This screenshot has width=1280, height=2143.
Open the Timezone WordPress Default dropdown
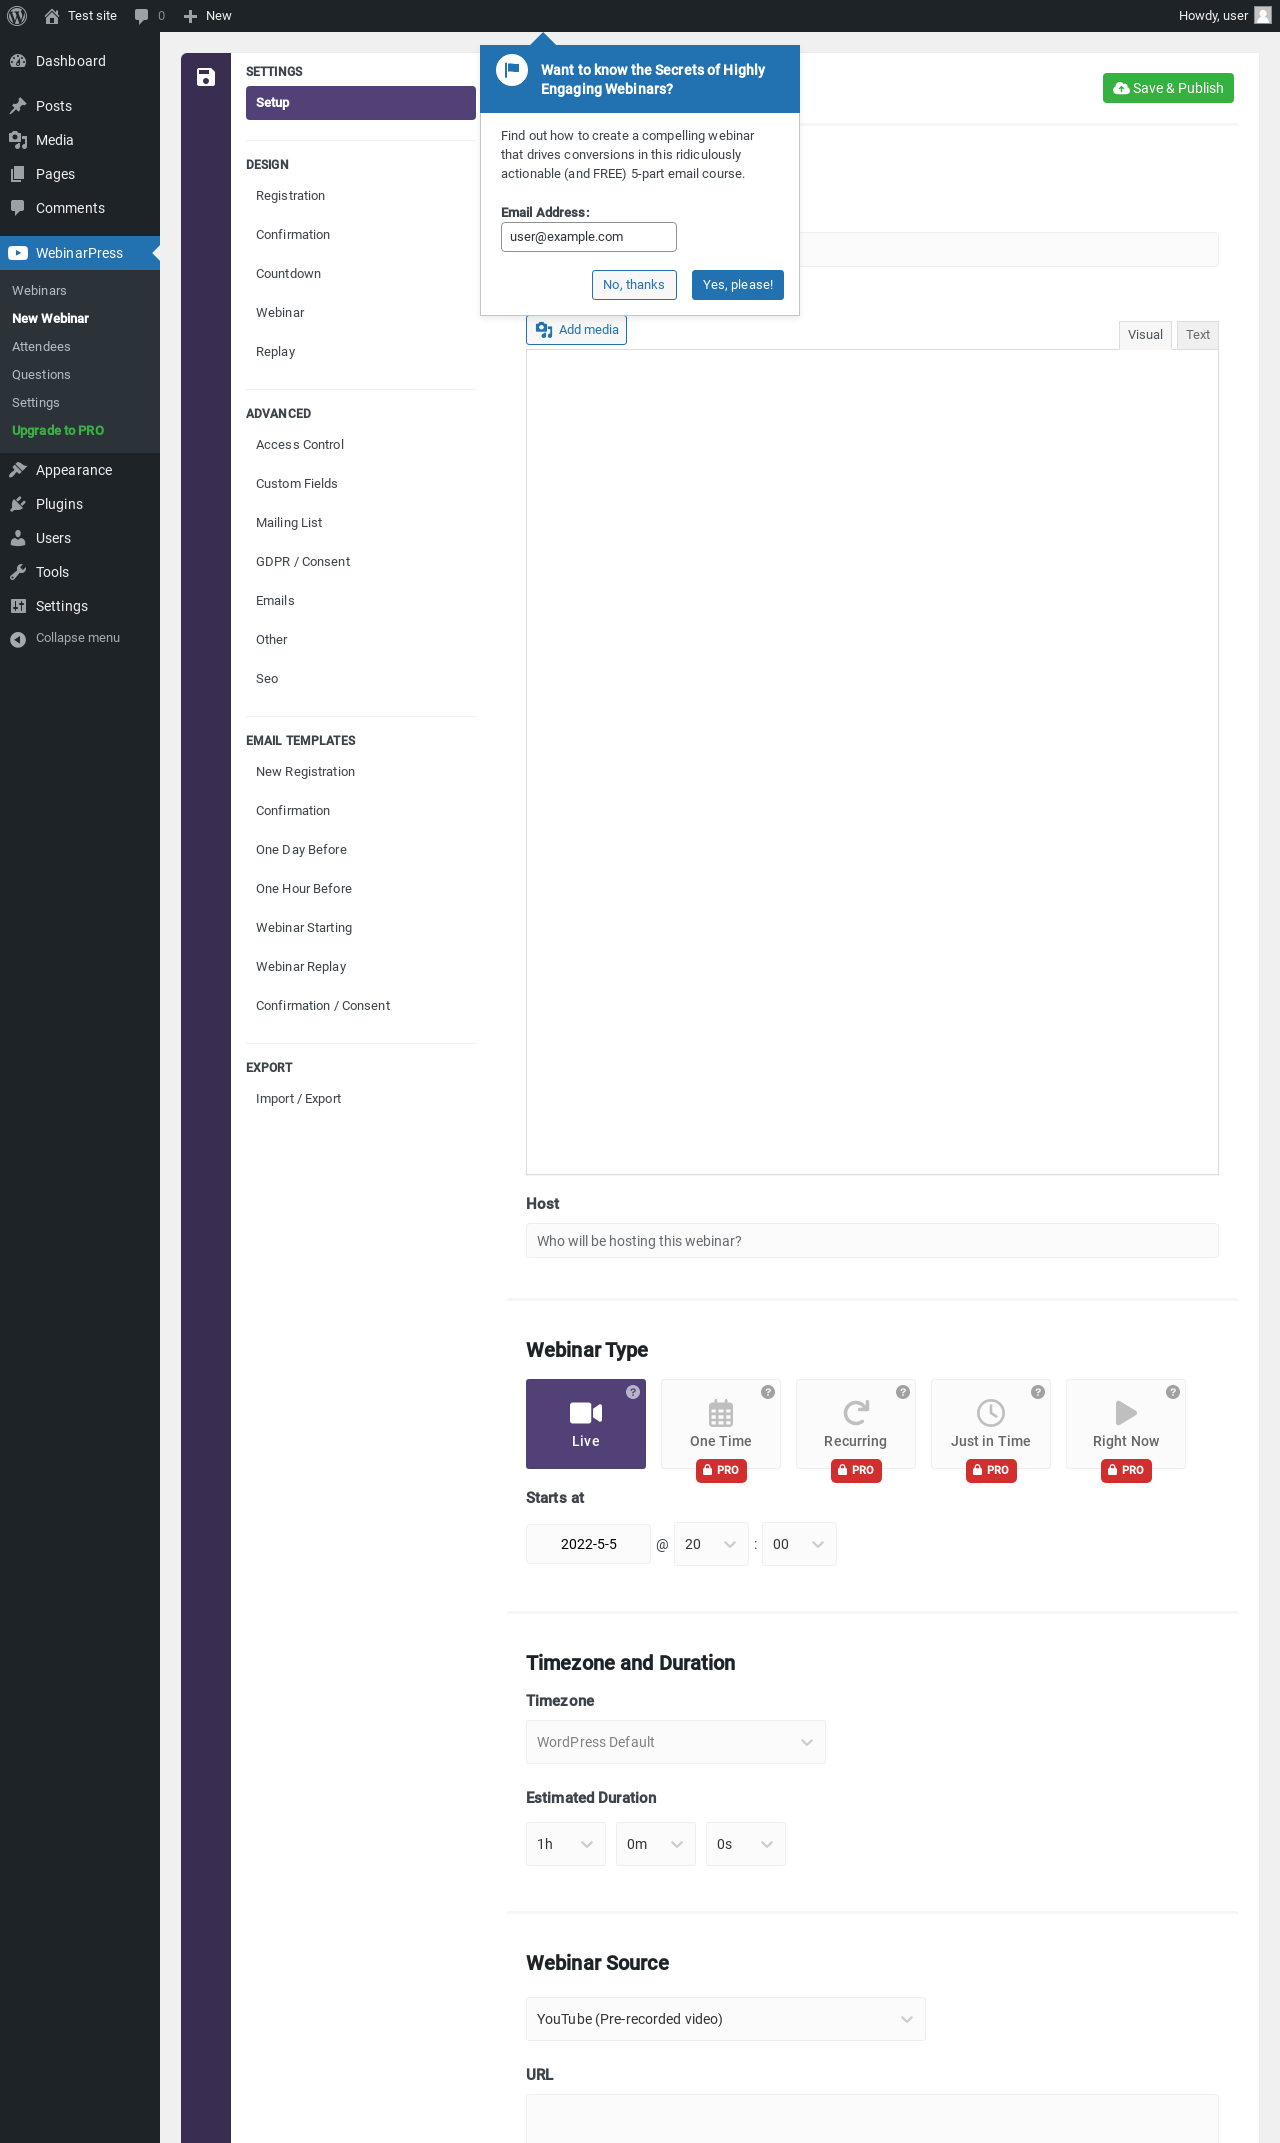(676, 1742)
